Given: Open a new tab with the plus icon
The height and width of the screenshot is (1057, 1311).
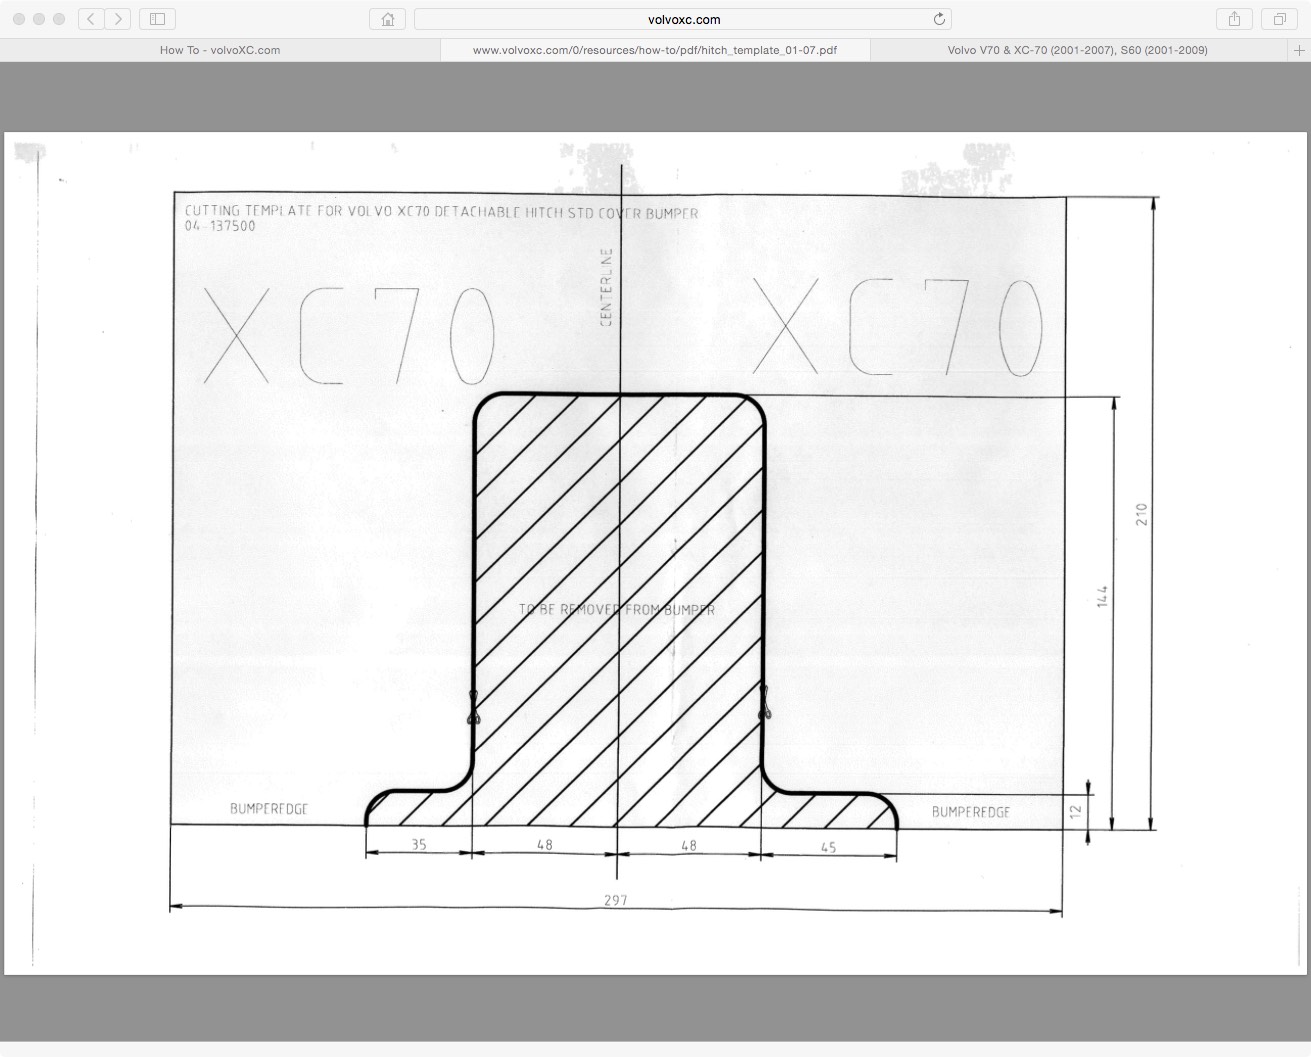Looking at the screenshot, I should [x=1300, y=50].
